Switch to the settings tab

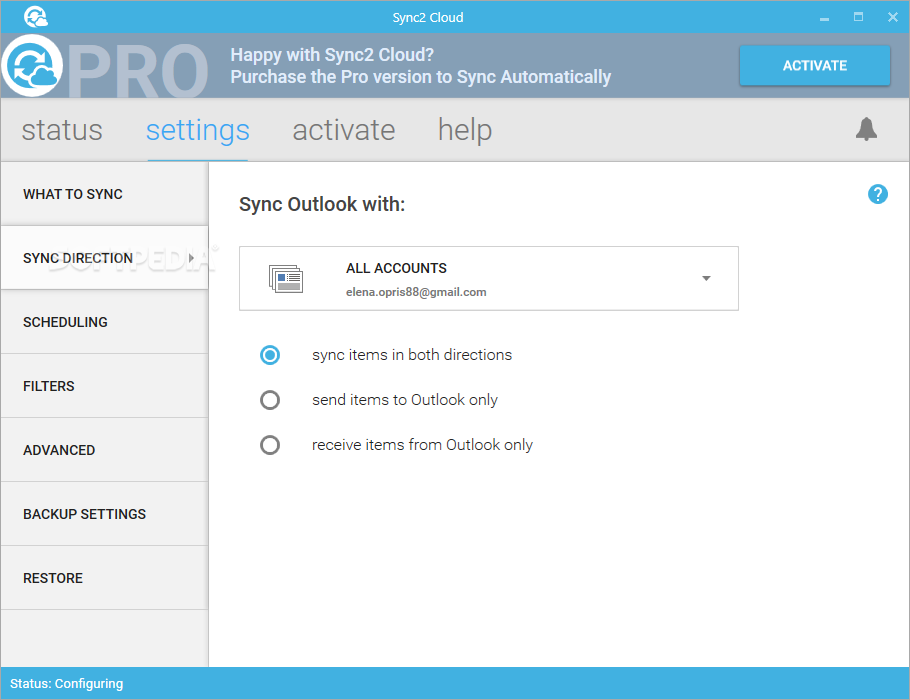tap(198, 131)
